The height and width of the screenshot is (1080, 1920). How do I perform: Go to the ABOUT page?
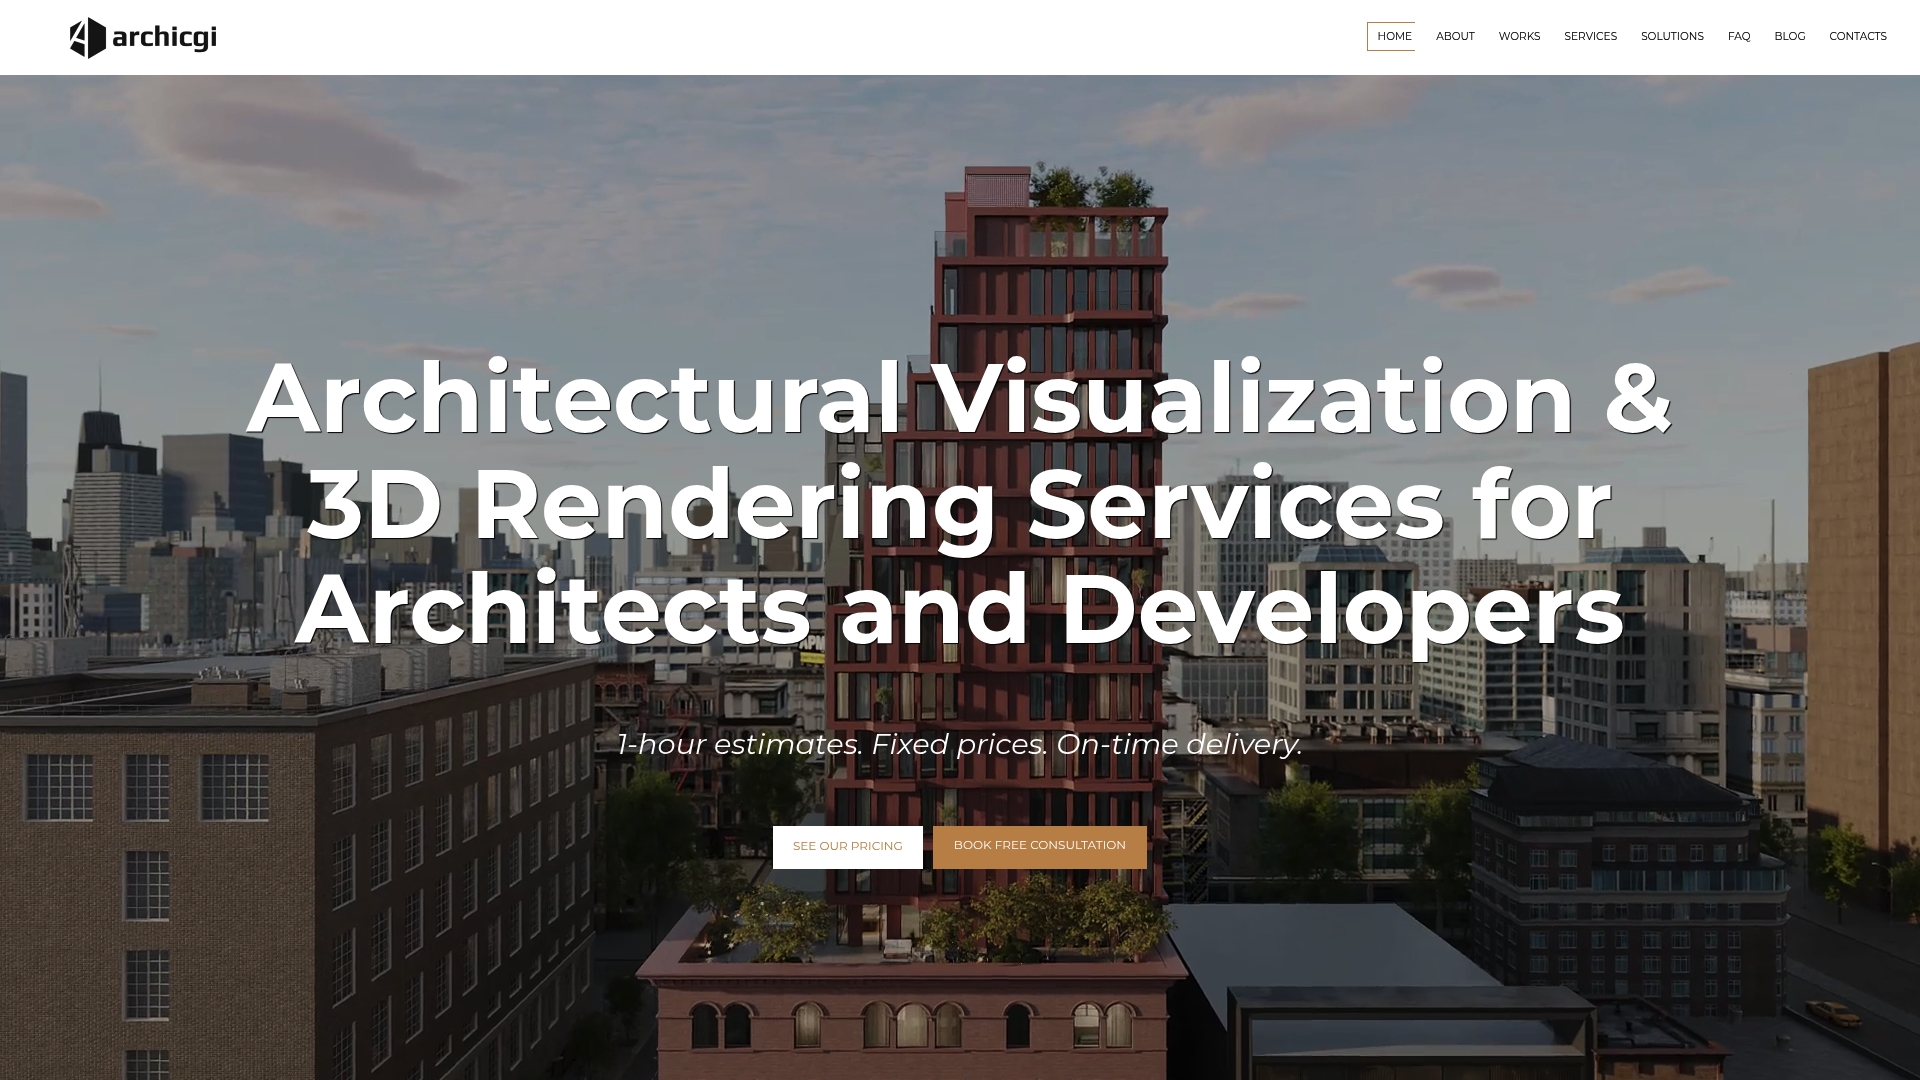[x=1455, y=36]
